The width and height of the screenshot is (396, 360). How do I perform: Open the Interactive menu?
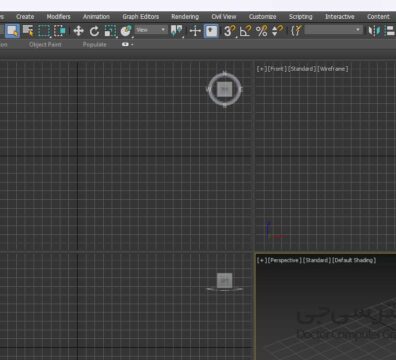pyautogui.click(x=340, y=16)
